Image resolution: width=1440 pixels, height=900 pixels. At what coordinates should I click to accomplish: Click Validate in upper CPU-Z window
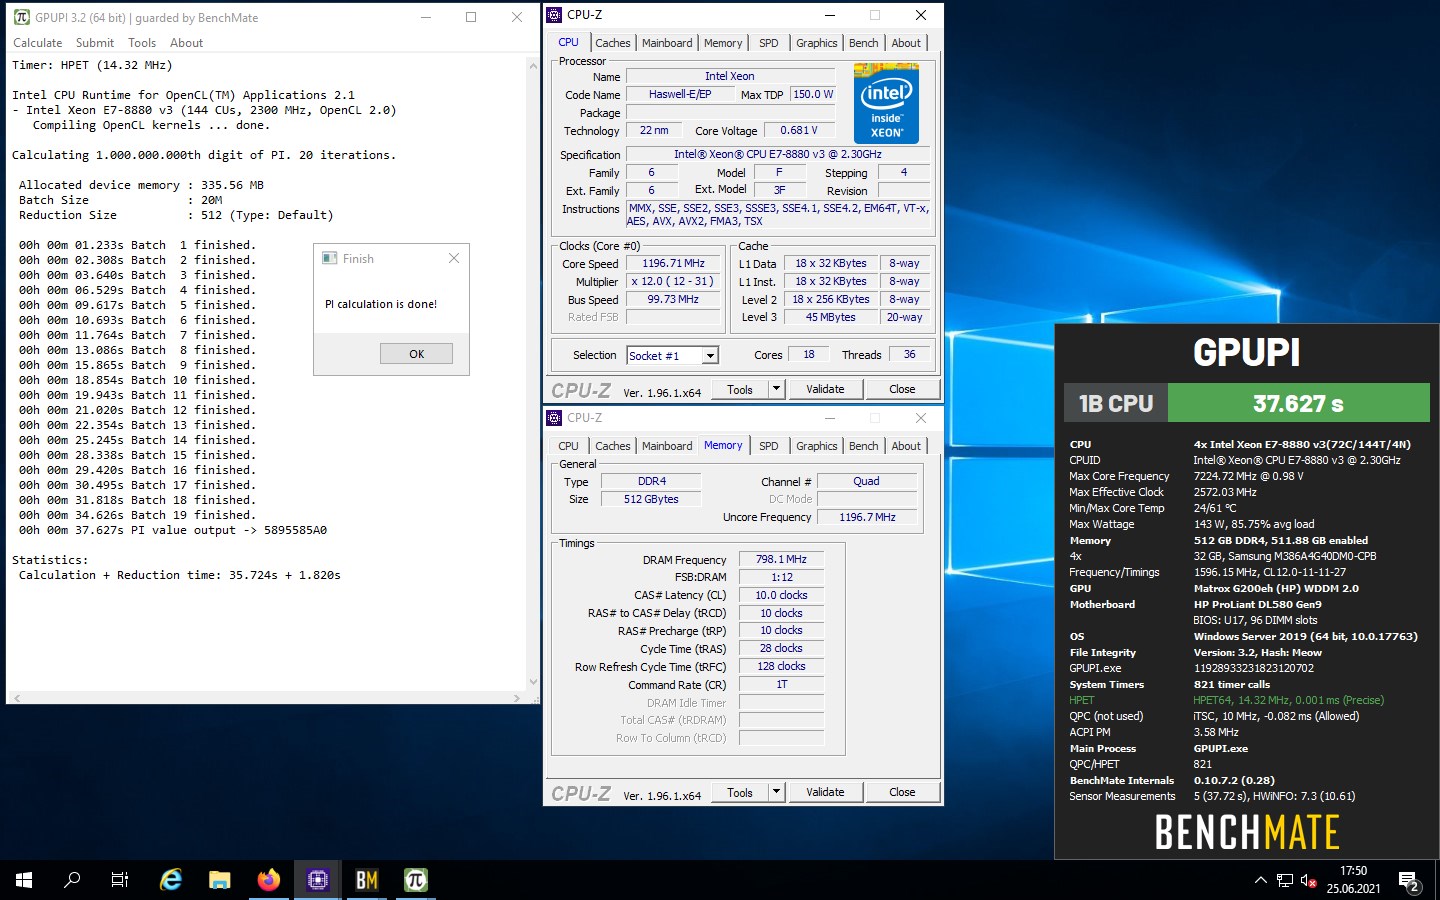click(x=825, y=389)
